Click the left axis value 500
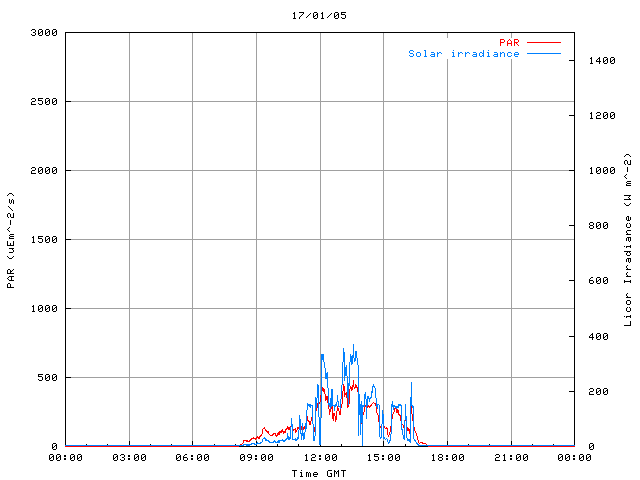The height and width of the screenshot is (480, 640). [47, 378]
